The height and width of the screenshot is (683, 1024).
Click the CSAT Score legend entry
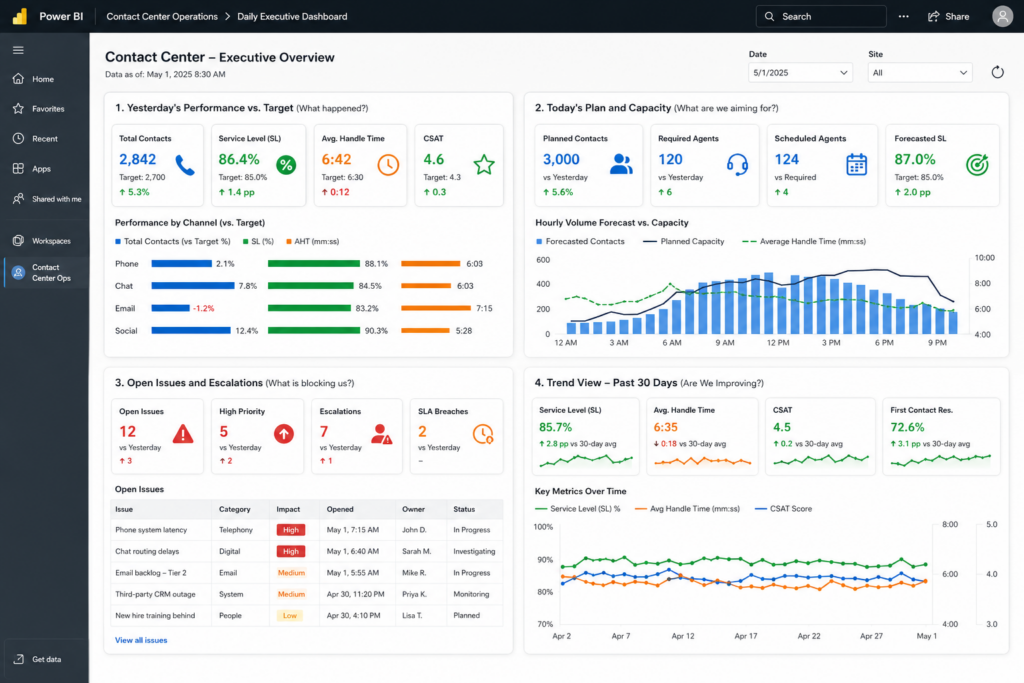click(x=784, y=509)
